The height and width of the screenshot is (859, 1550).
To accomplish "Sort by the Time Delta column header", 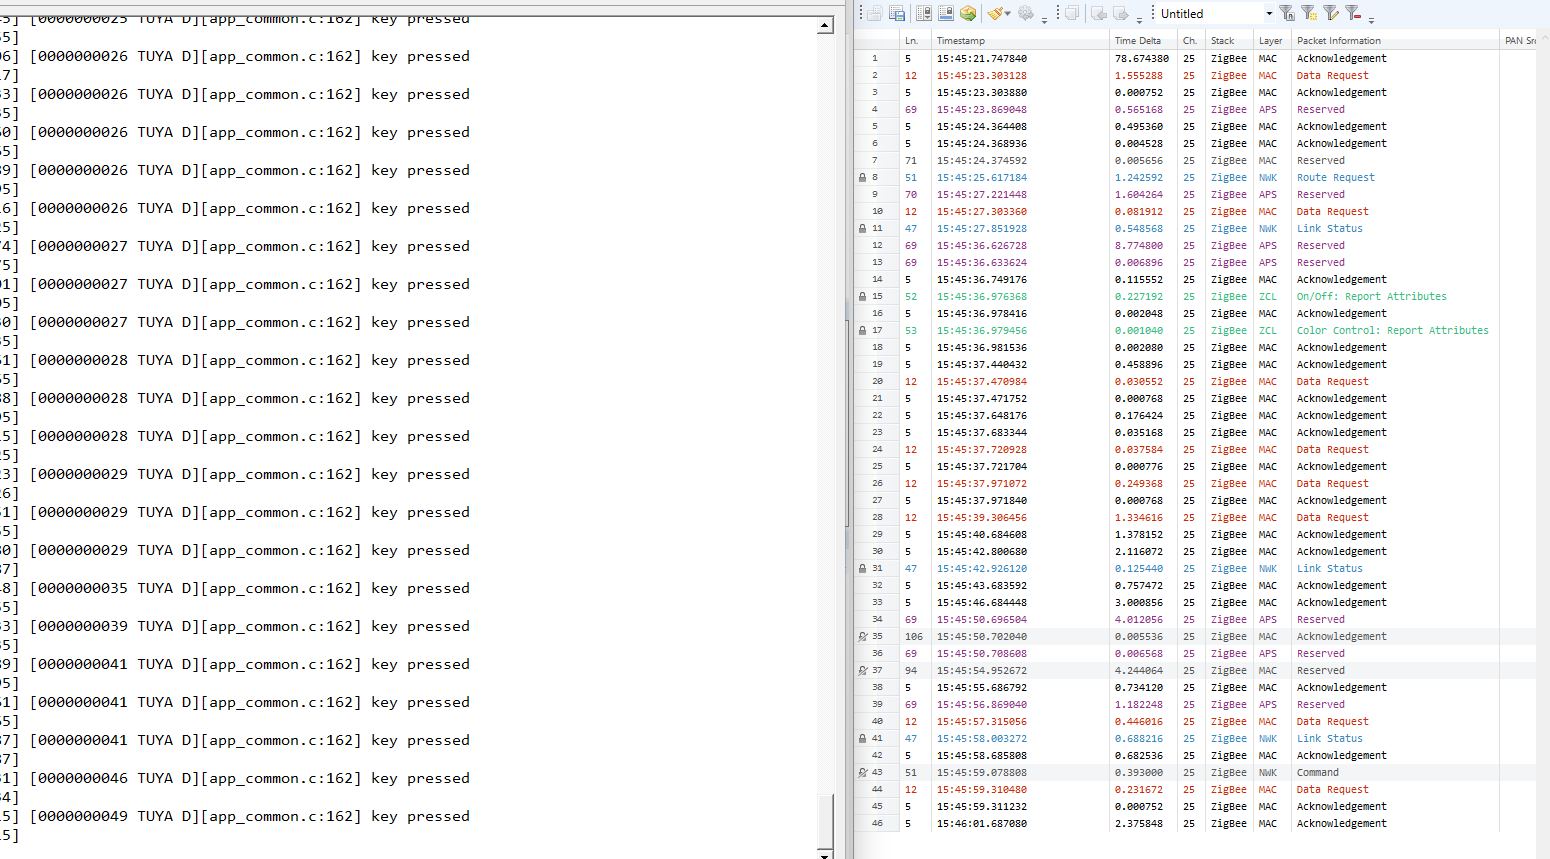I will point(1138,41).
